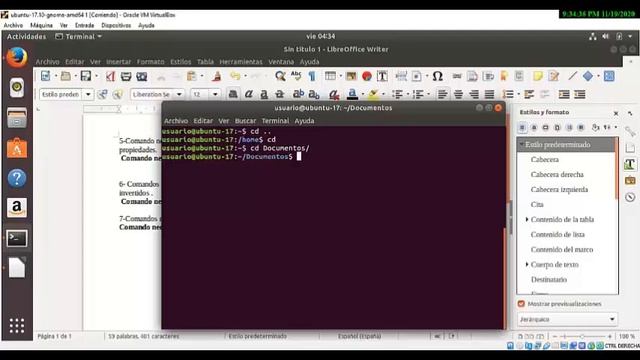
Task: Open Writer Insertar menu
Action: click(x=118, y=62)
